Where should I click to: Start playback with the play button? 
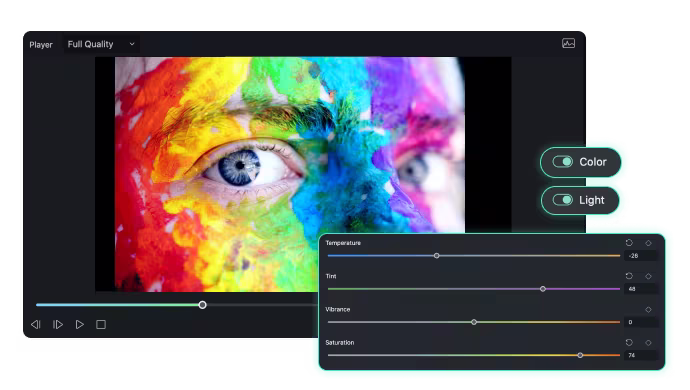[x=80, y=324]
